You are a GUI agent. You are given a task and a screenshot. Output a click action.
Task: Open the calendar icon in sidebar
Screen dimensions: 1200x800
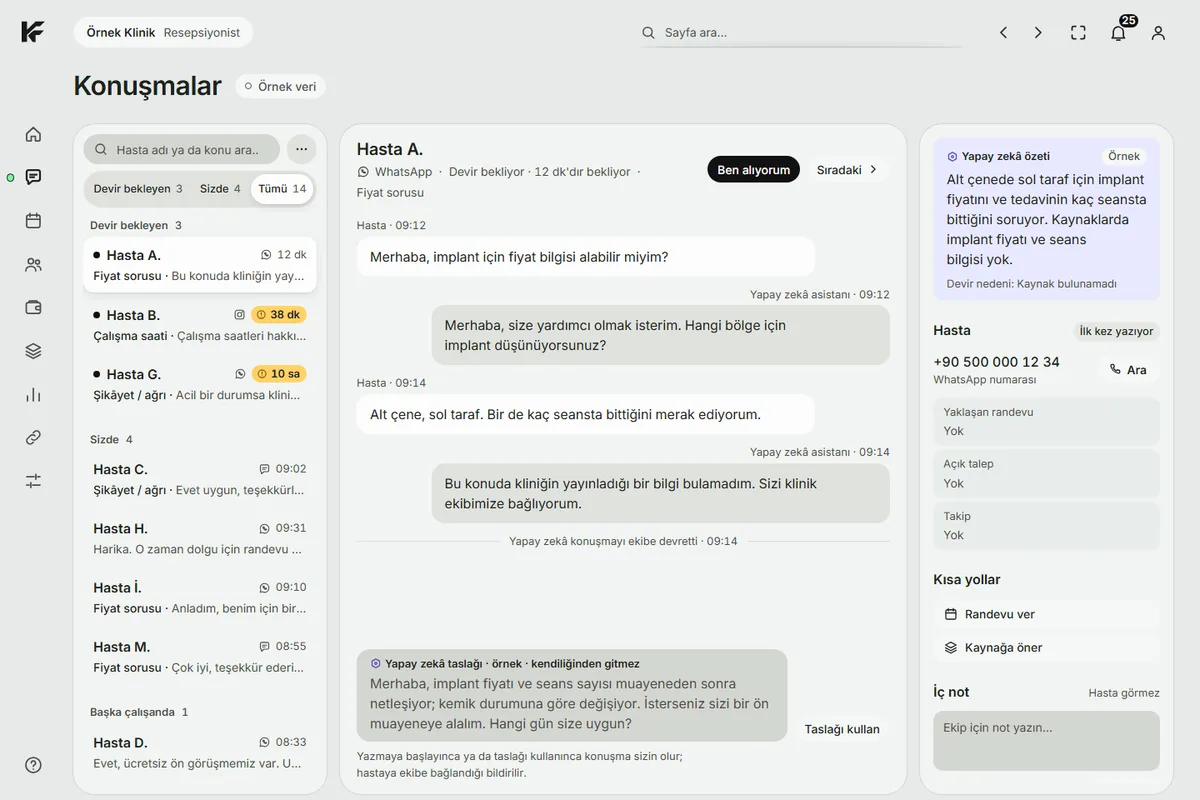tap(33, 221)
